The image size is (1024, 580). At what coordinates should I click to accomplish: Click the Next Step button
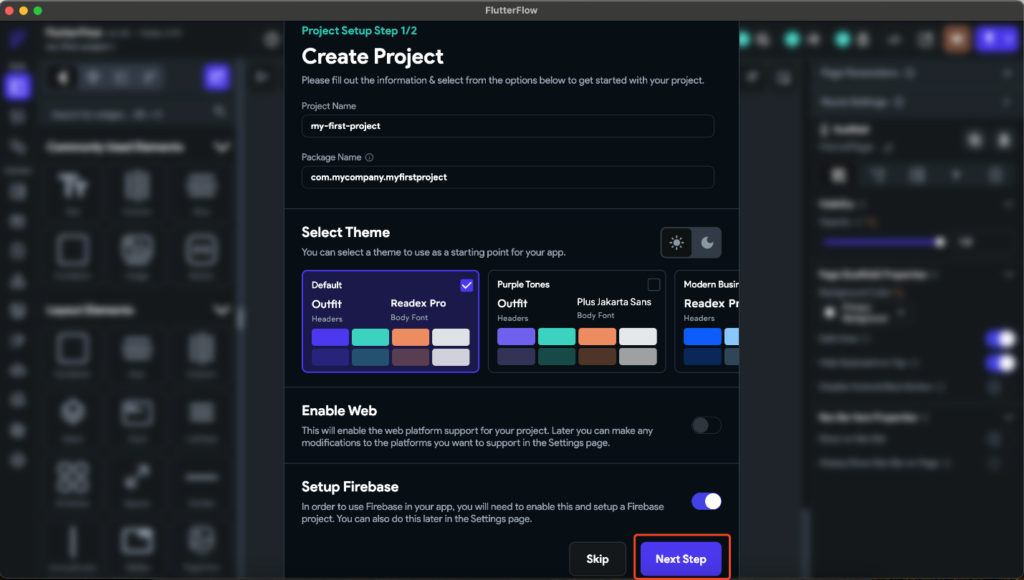[x=681, y=559]
